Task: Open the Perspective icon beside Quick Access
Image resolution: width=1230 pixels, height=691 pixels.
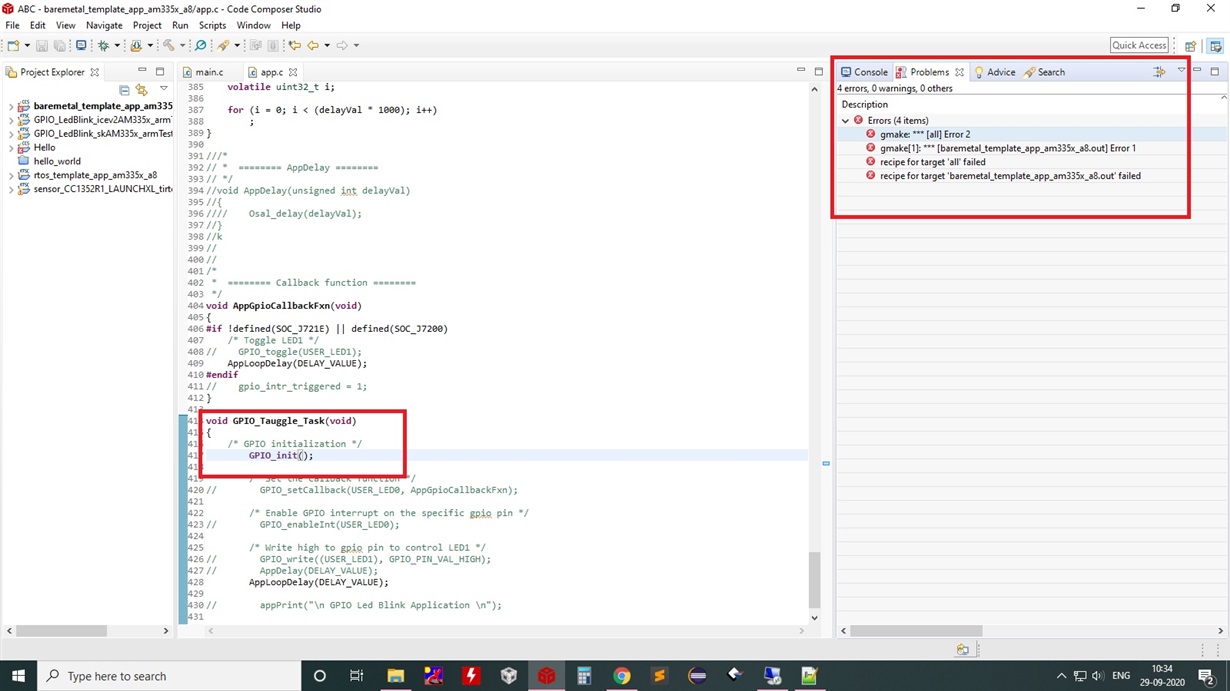Action: pyautogui.click(x=1190, y=45)
